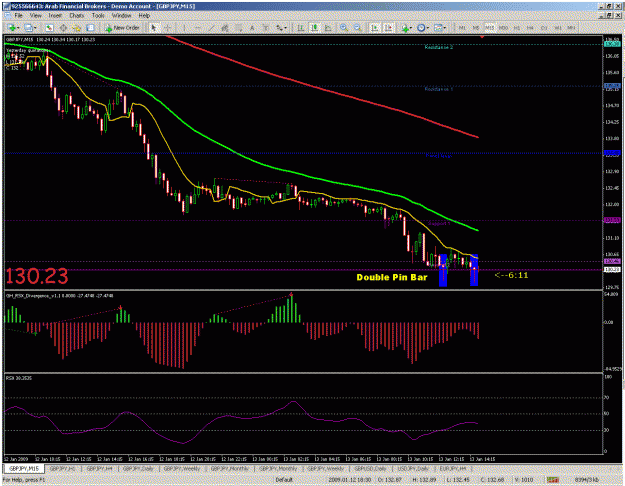The height and width of the screenshot is (486, 625).
Task: Toggle the Data Window icon
Action: (63, 28)
